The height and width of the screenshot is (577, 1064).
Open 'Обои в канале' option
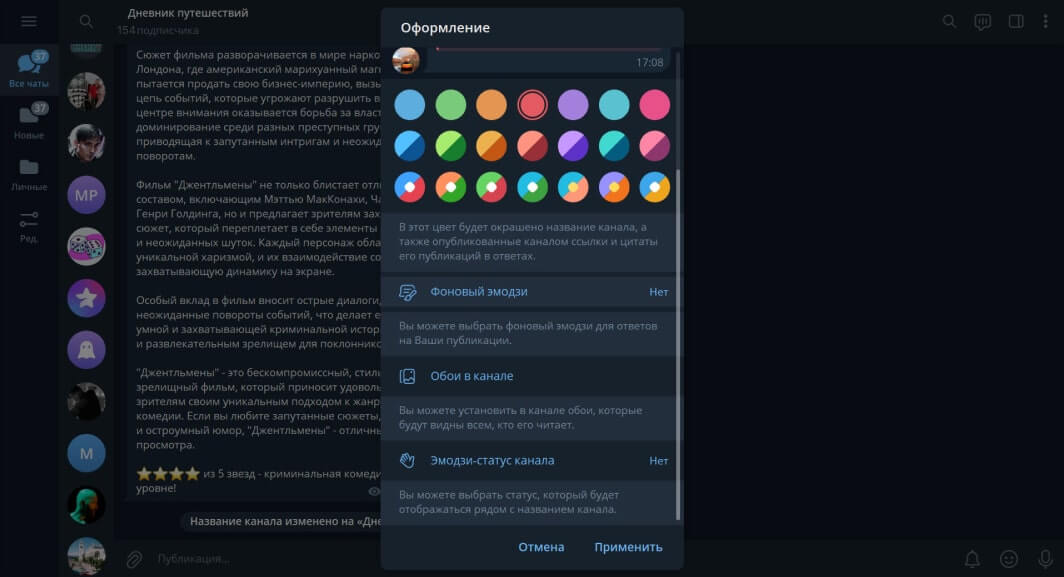(531, 376)
